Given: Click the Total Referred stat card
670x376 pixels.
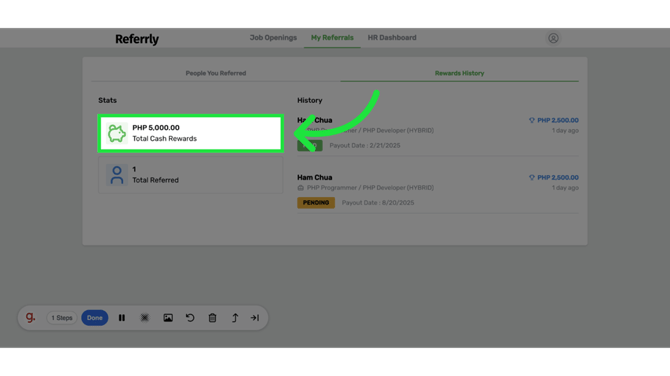Looking at the screenshot, I should point(190,175).
